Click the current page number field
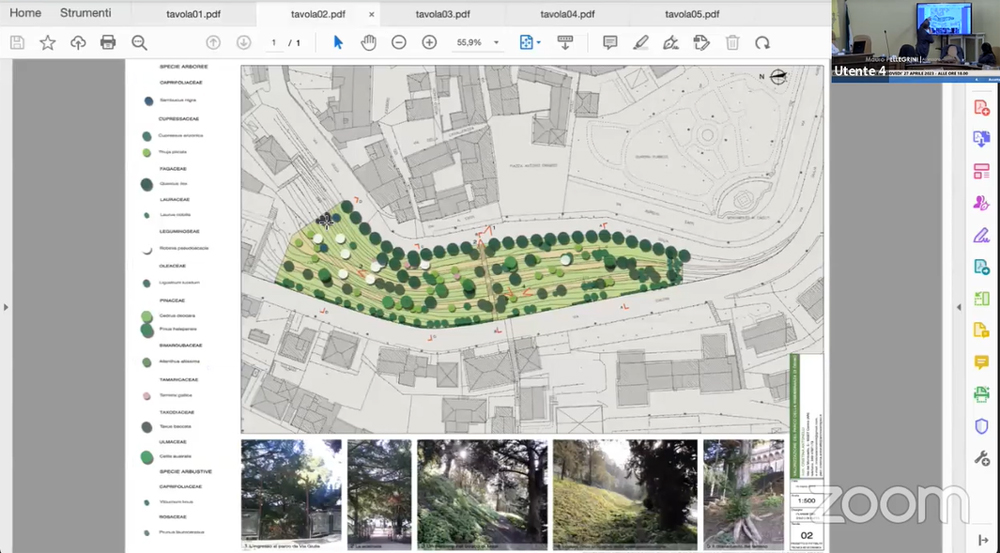Image resolution: width=1000 pixels, height=553 pixels. (x=274, y=43)
